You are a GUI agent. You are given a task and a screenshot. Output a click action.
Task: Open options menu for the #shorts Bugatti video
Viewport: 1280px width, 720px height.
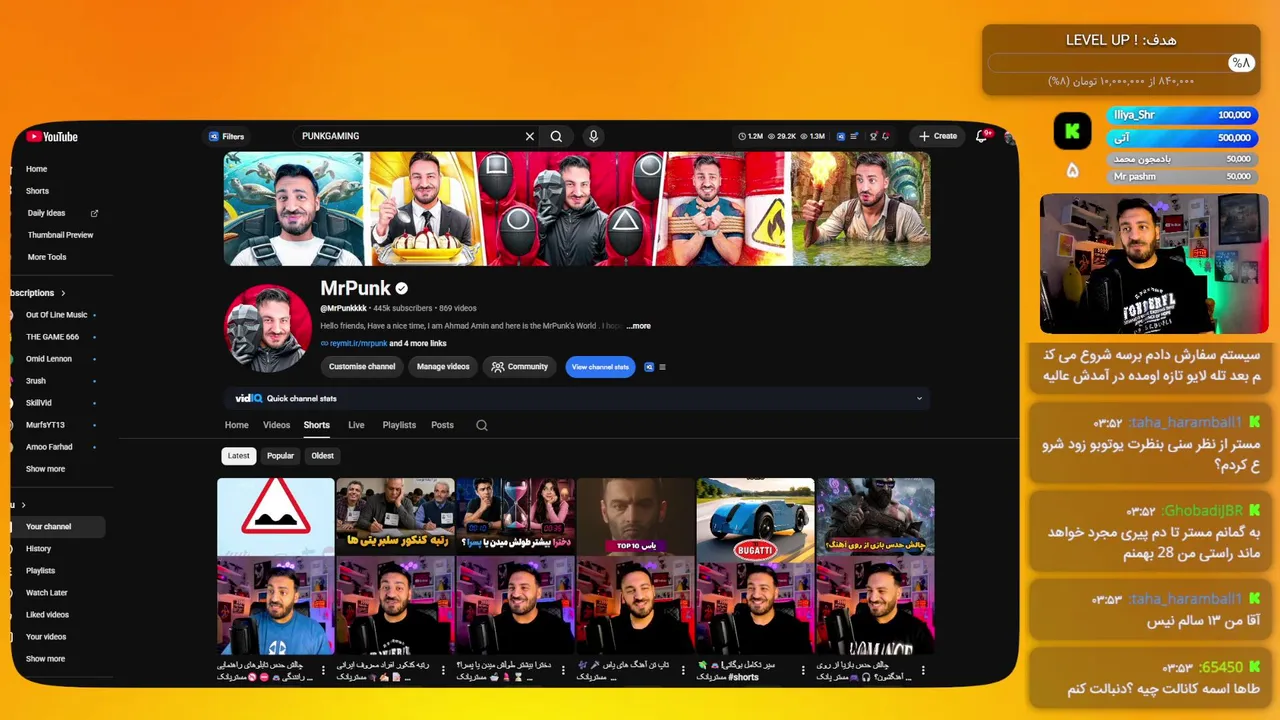click(804, 670)
